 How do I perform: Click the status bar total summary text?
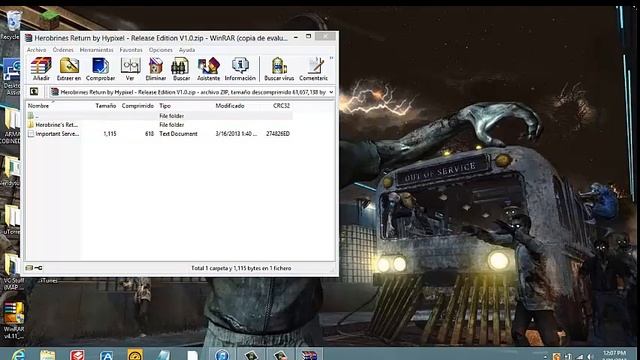[241, 268]
